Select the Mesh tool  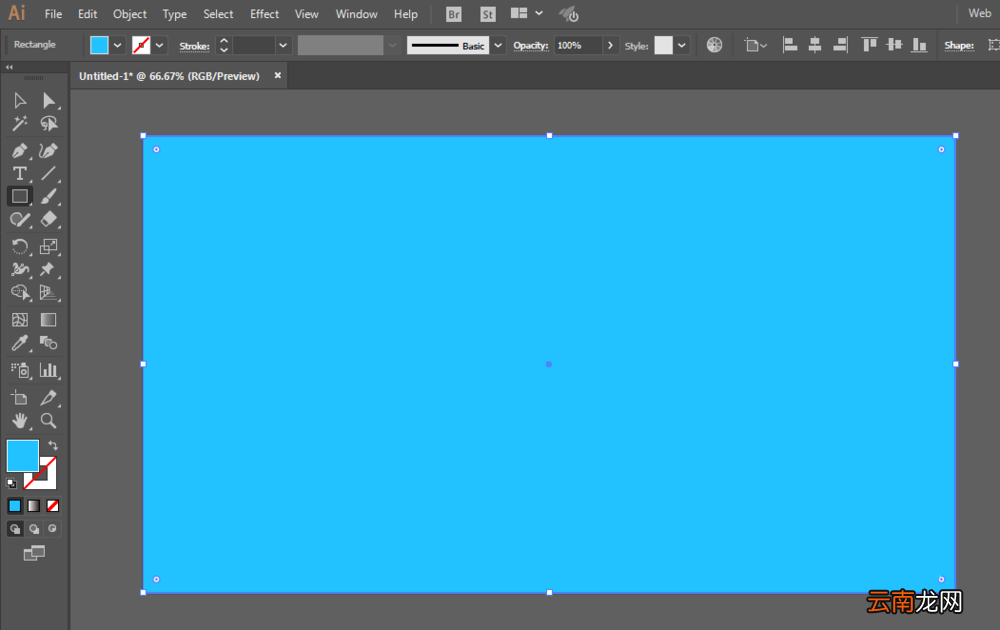click(20, 319)
